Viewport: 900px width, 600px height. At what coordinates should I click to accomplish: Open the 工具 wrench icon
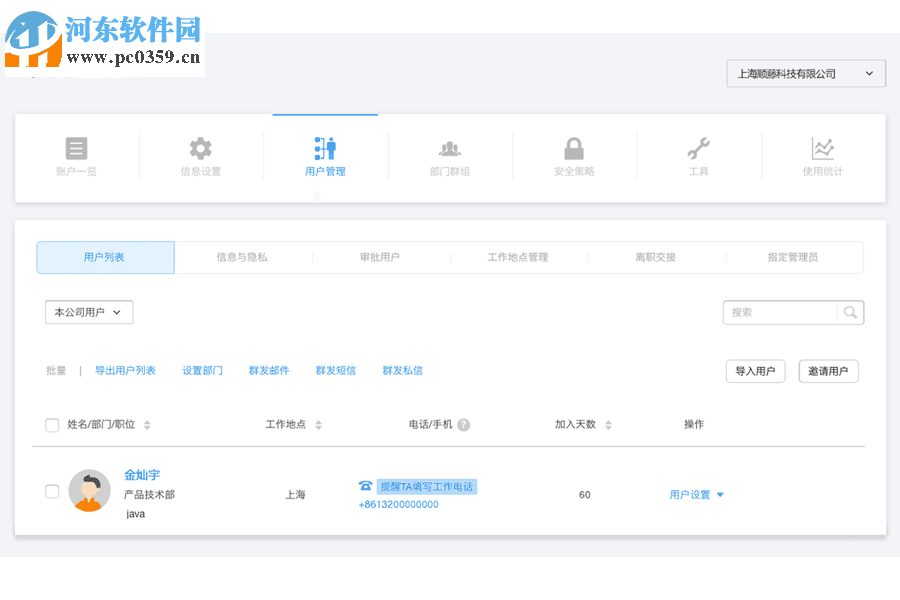coord(698,147)
